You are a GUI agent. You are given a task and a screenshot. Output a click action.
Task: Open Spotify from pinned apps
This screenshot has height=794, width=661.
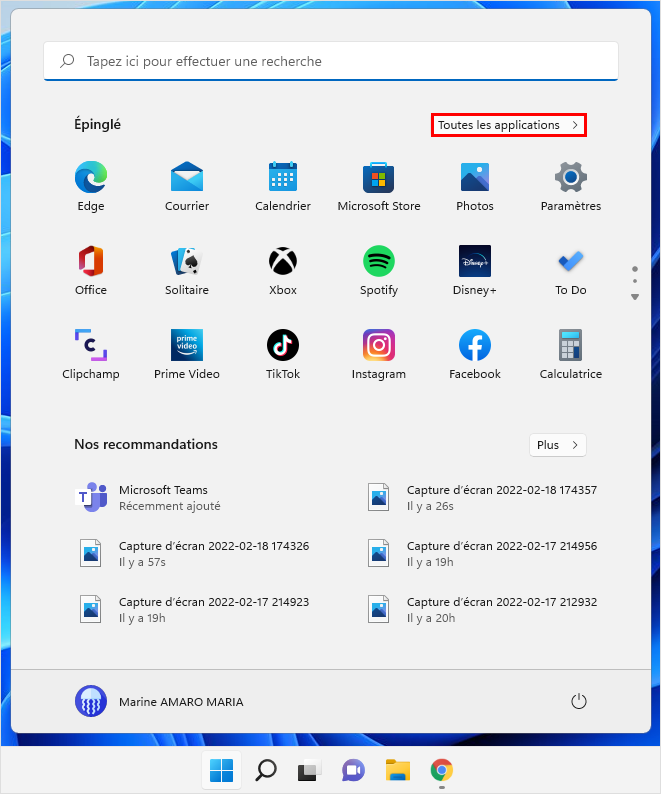click(379, 270)
